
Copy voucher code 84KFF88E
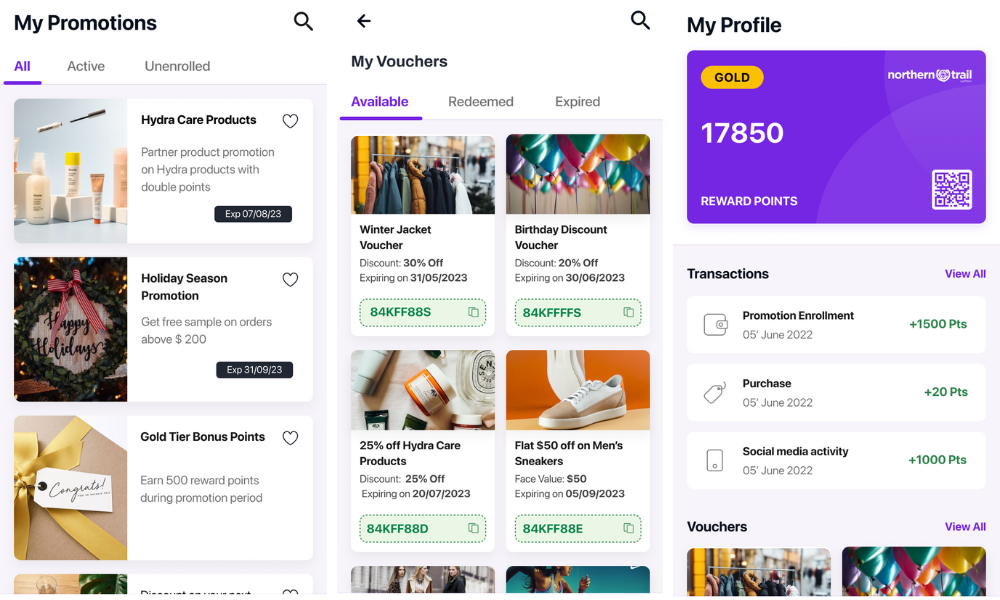pyautogui.click(x=628, y=528)
